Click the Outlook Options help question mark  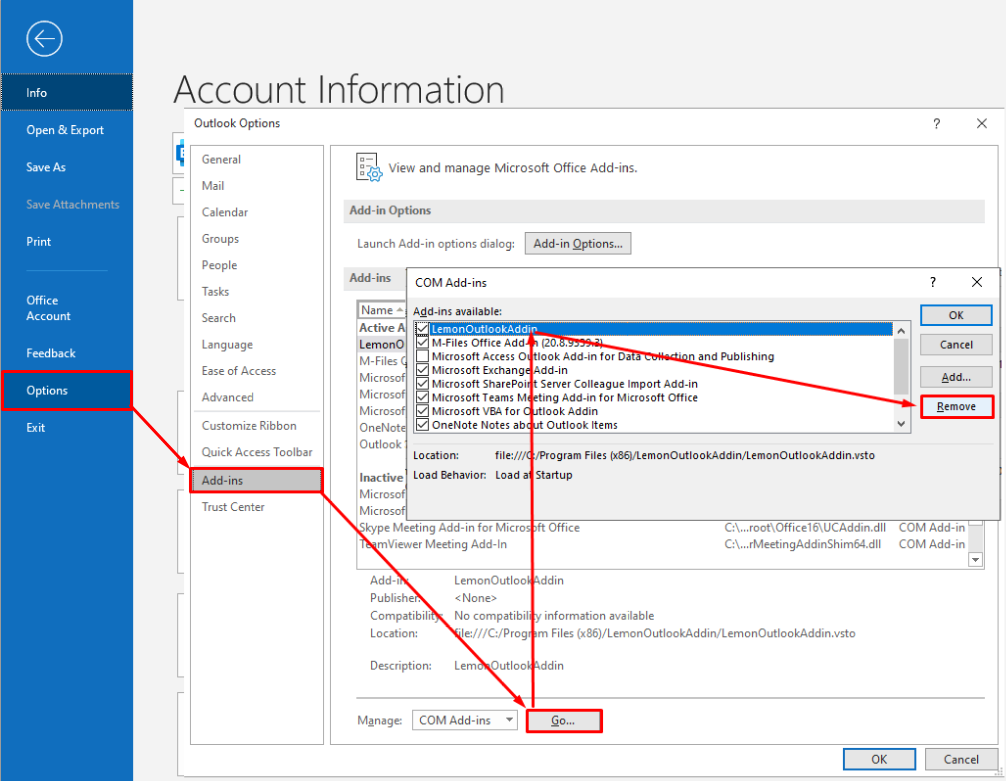tap(936, 123)
